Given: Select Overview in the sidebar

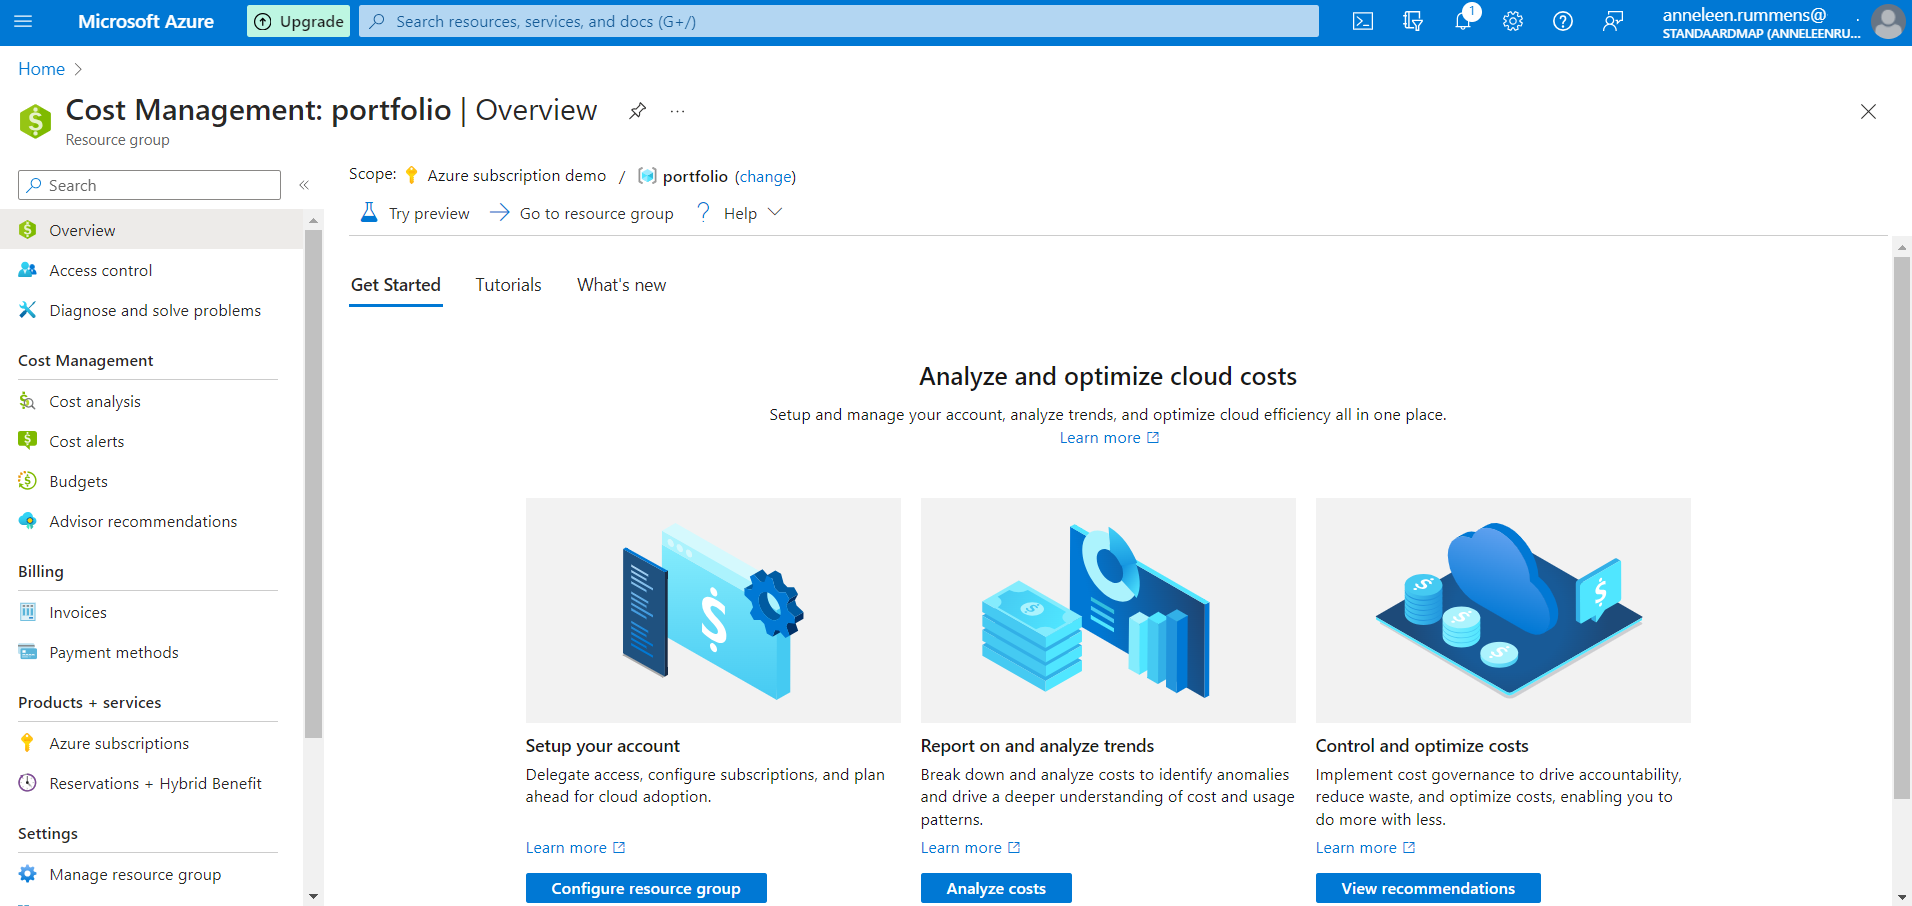Looking at the screenshot, I should coord(151,230).
